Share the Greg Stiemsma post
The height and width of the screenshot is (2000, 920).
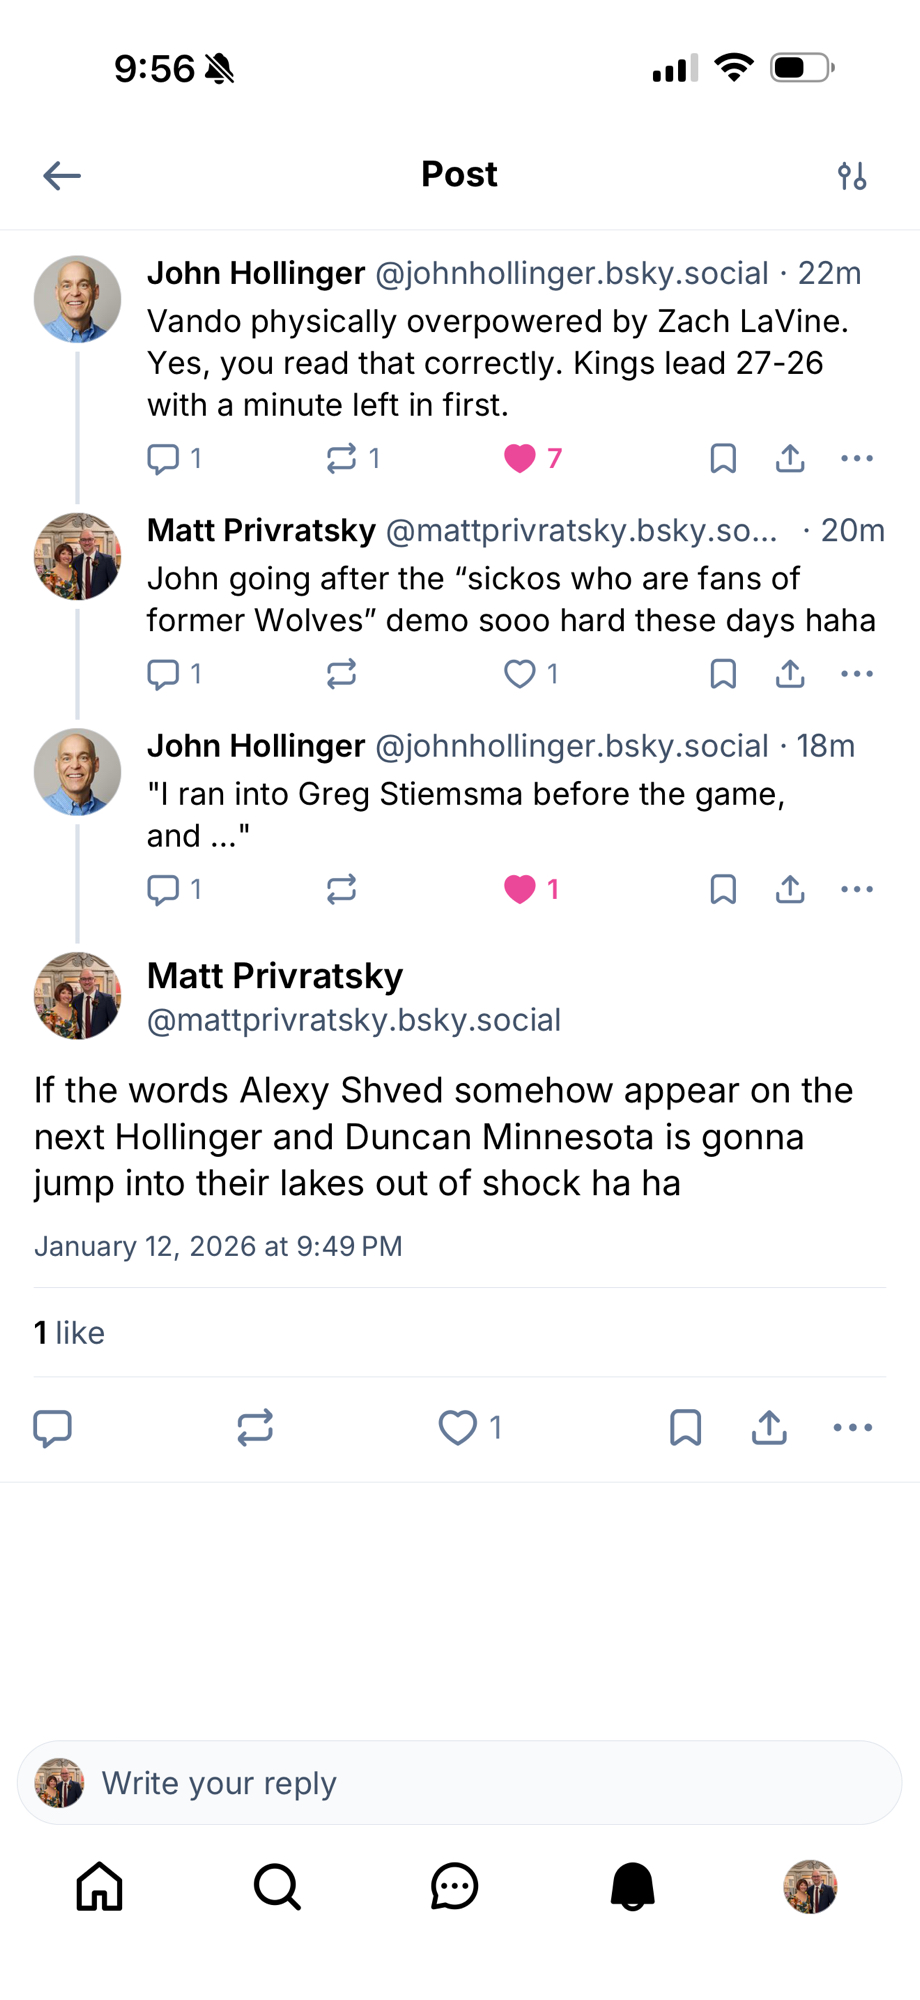[790, 889]
